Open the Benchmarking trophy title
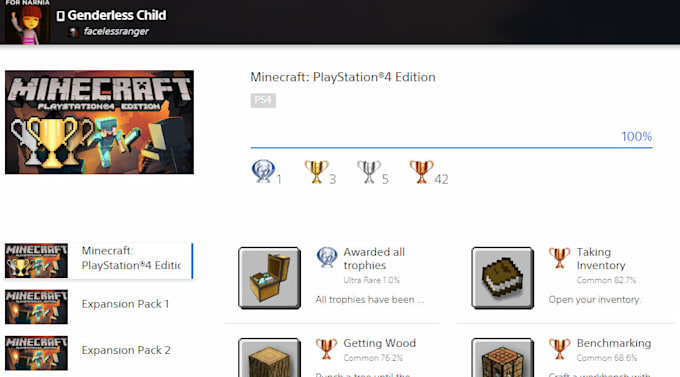 pyautogui.click(x=614, y=343)
